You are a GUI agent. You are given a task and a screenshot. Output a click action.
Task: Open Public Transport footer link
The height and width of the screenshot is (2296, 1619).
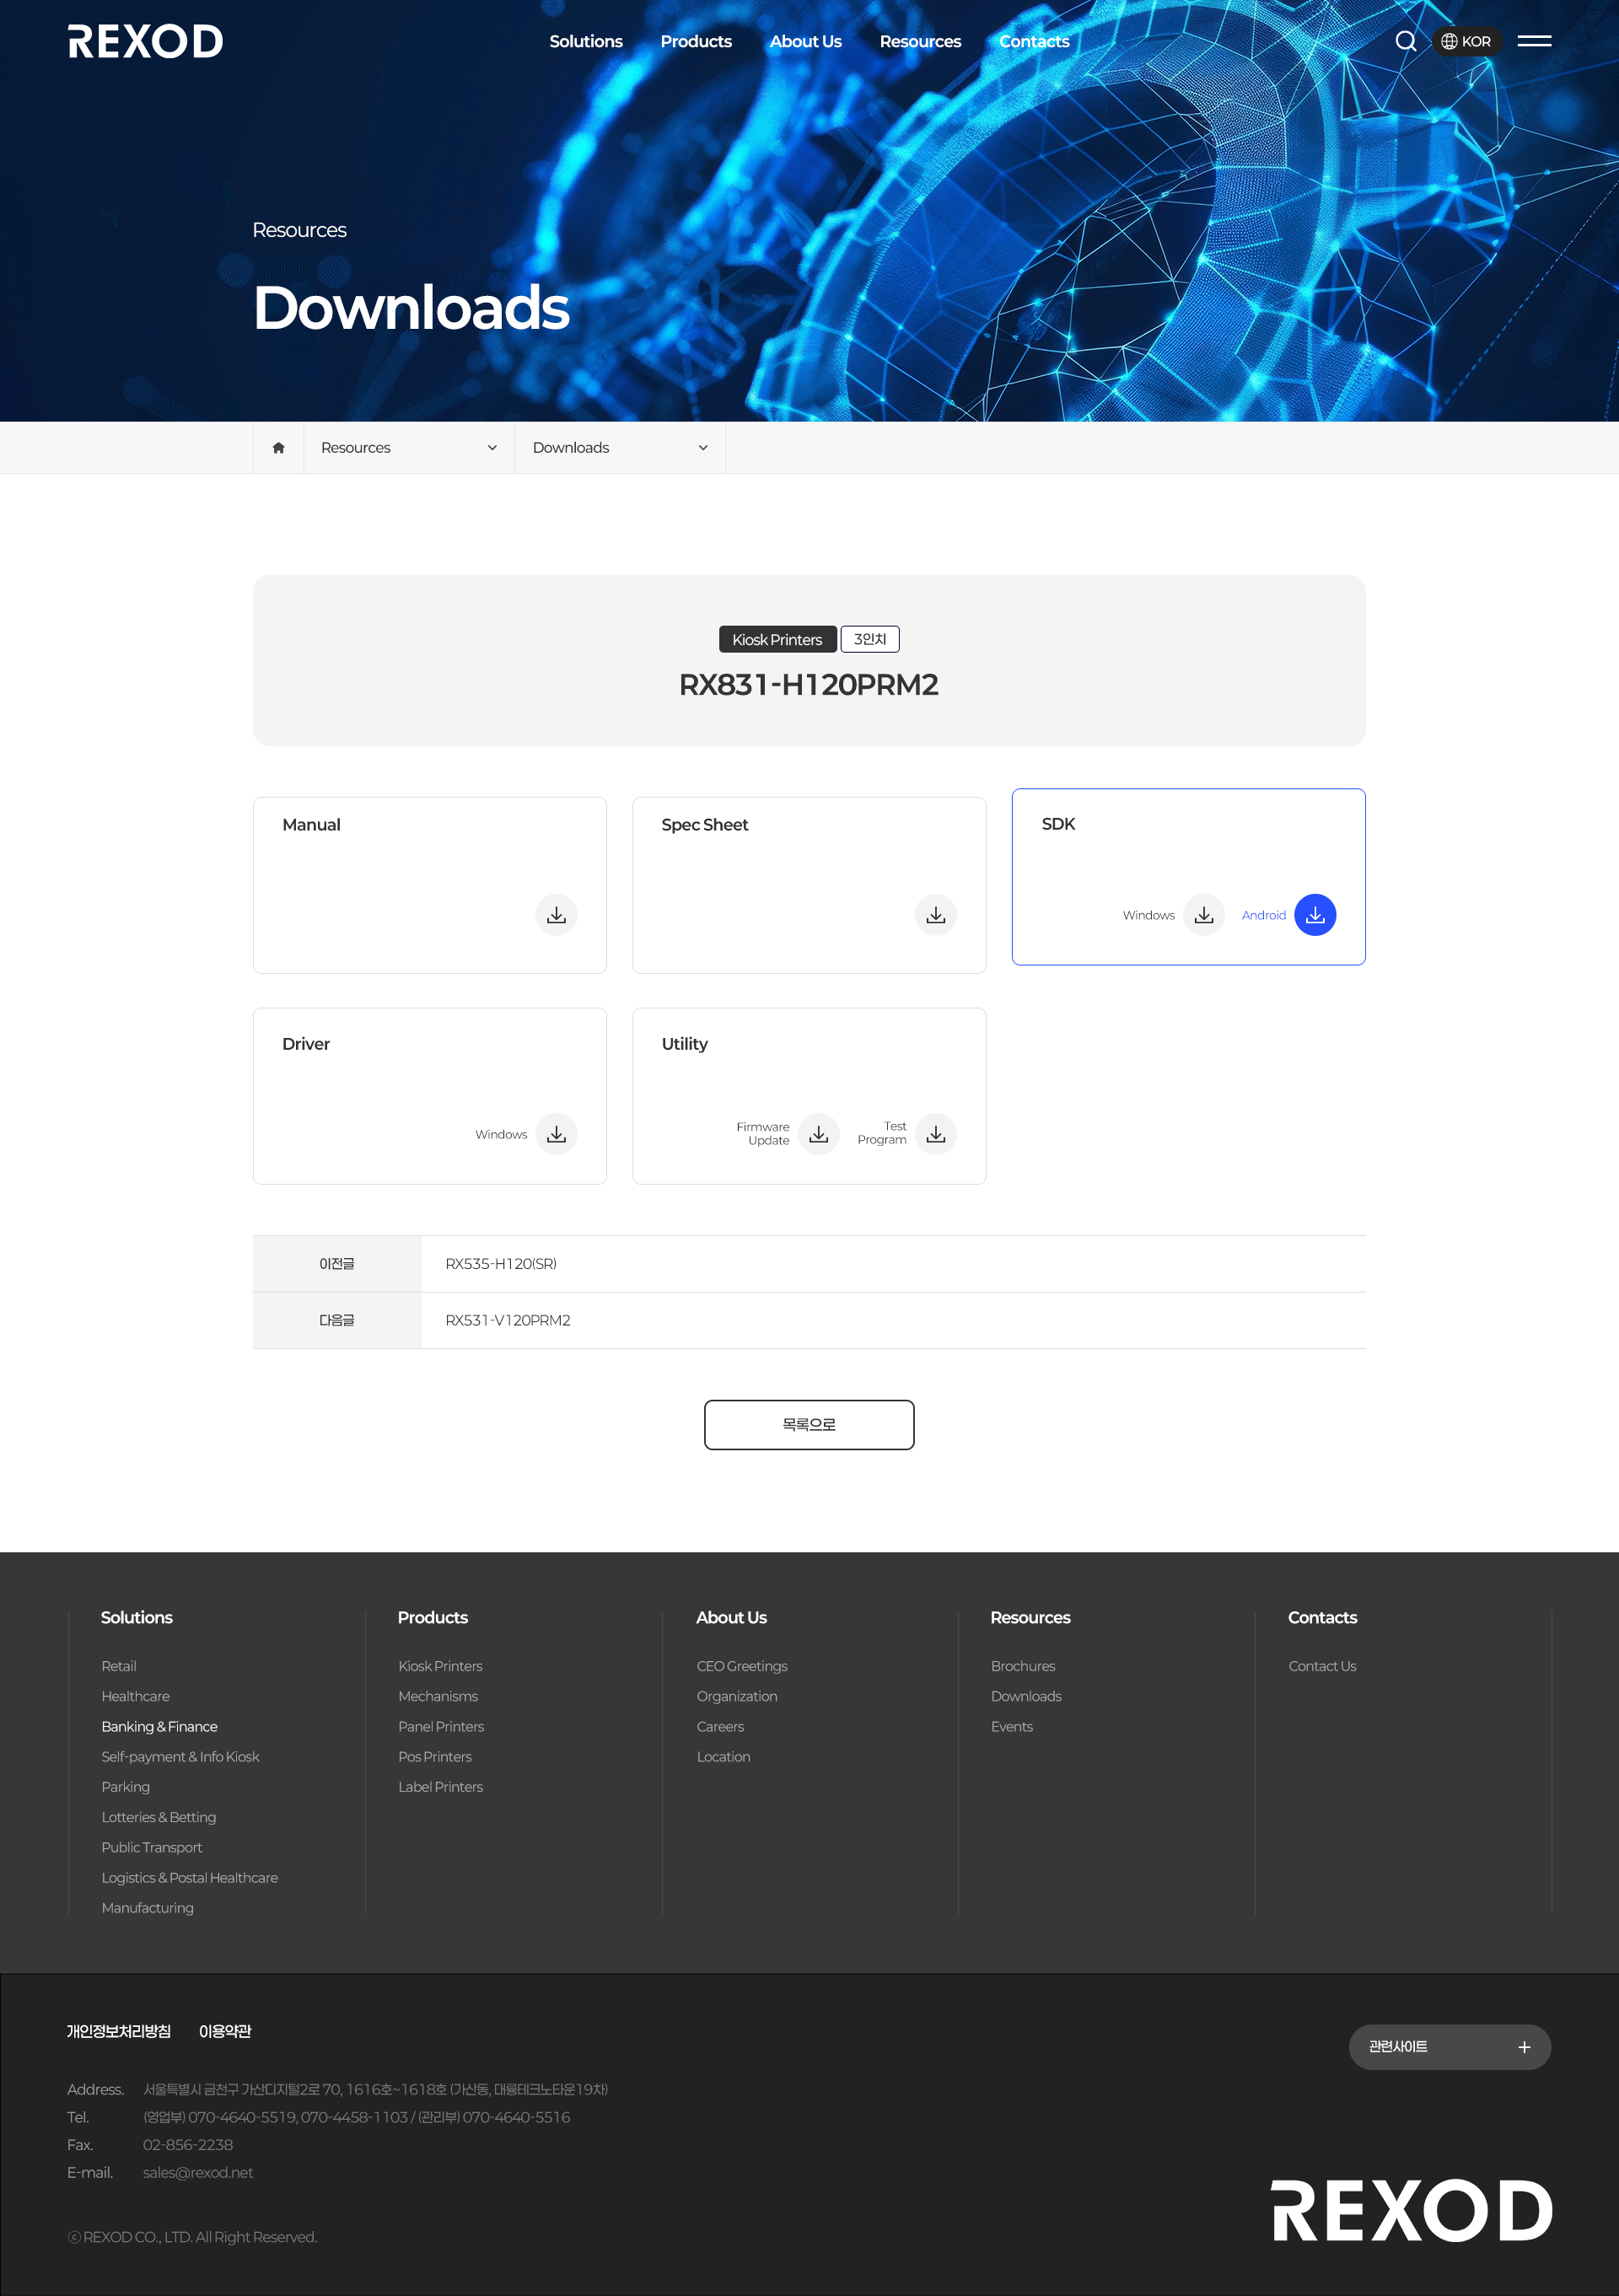tap(151, 1847)
